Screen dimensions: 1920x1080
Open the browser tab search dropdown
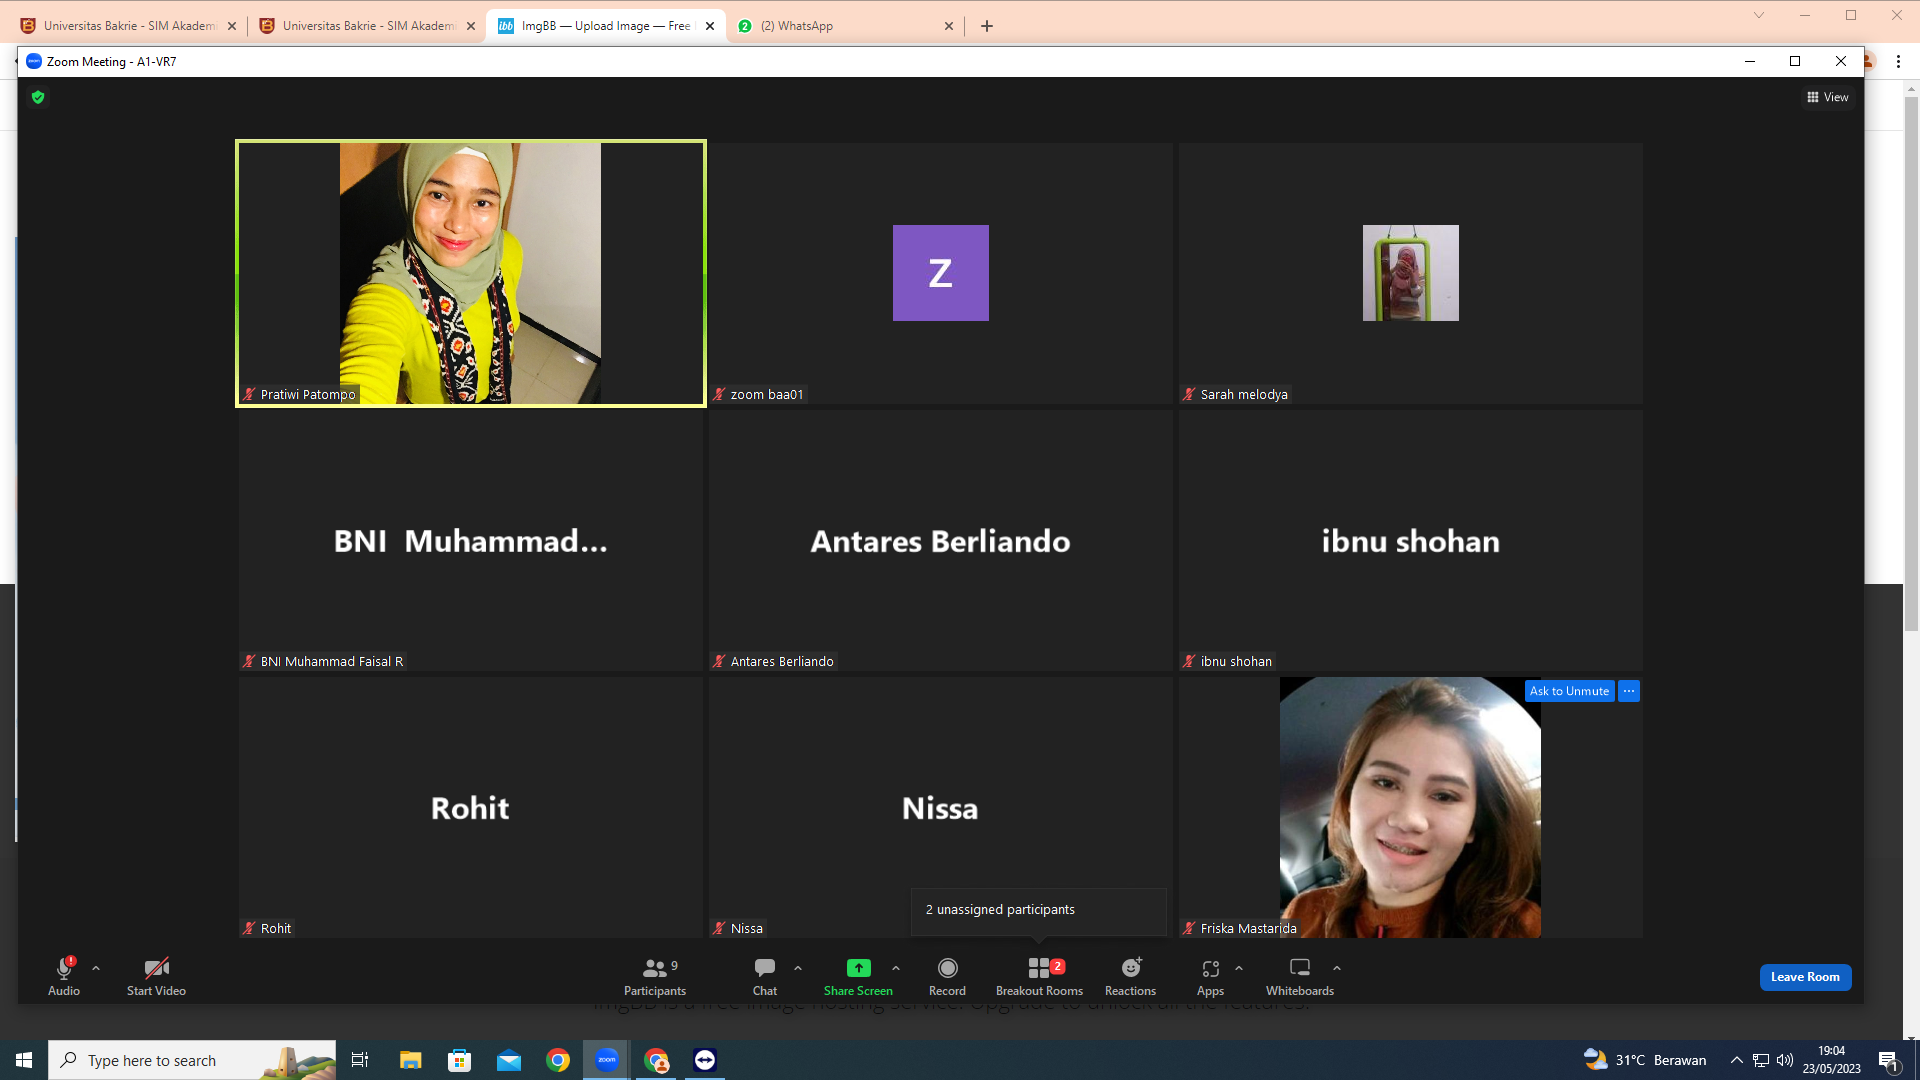click(1759, 15)
